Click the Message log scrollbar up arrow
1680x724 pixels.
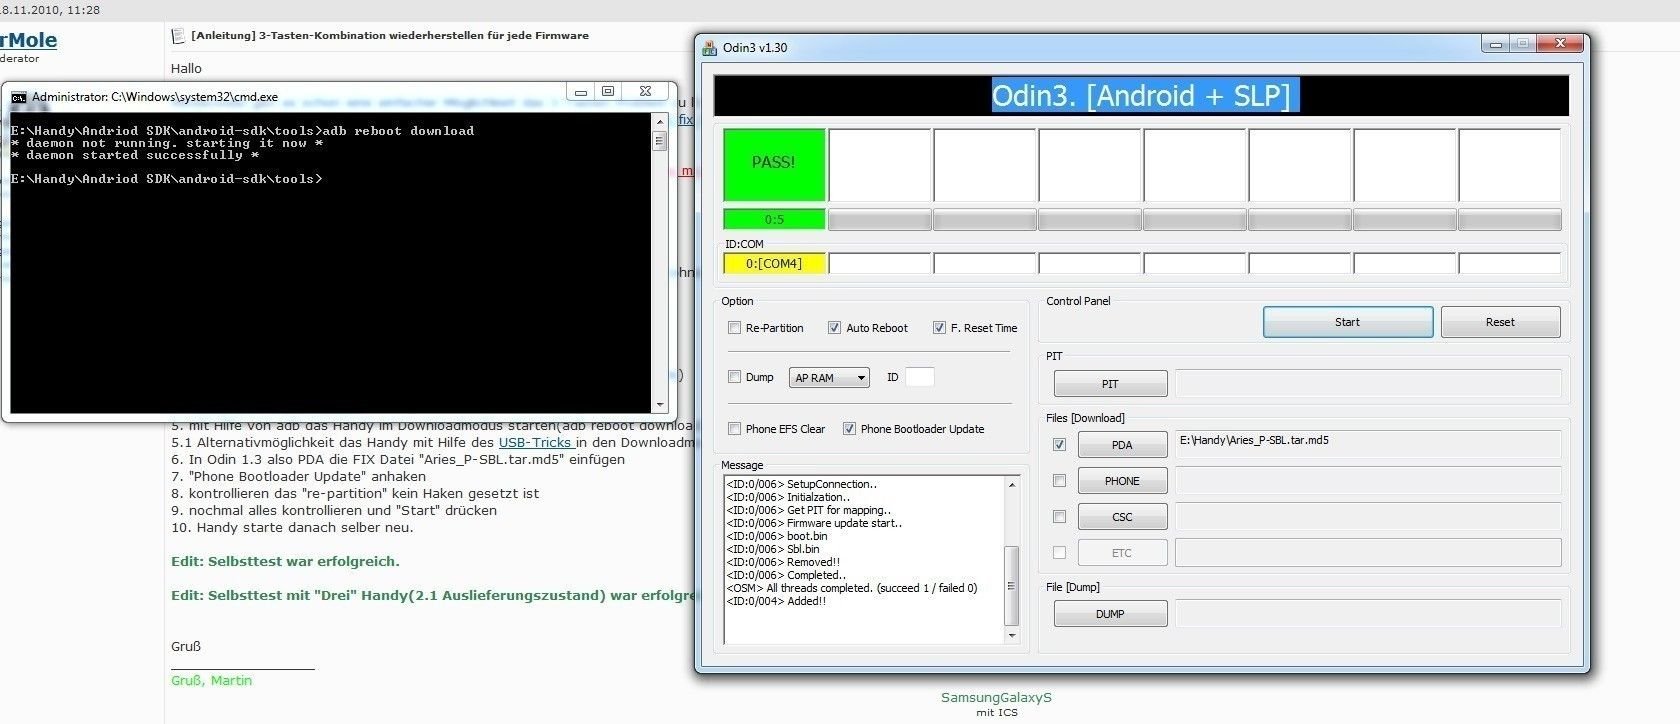(1012, 485)
